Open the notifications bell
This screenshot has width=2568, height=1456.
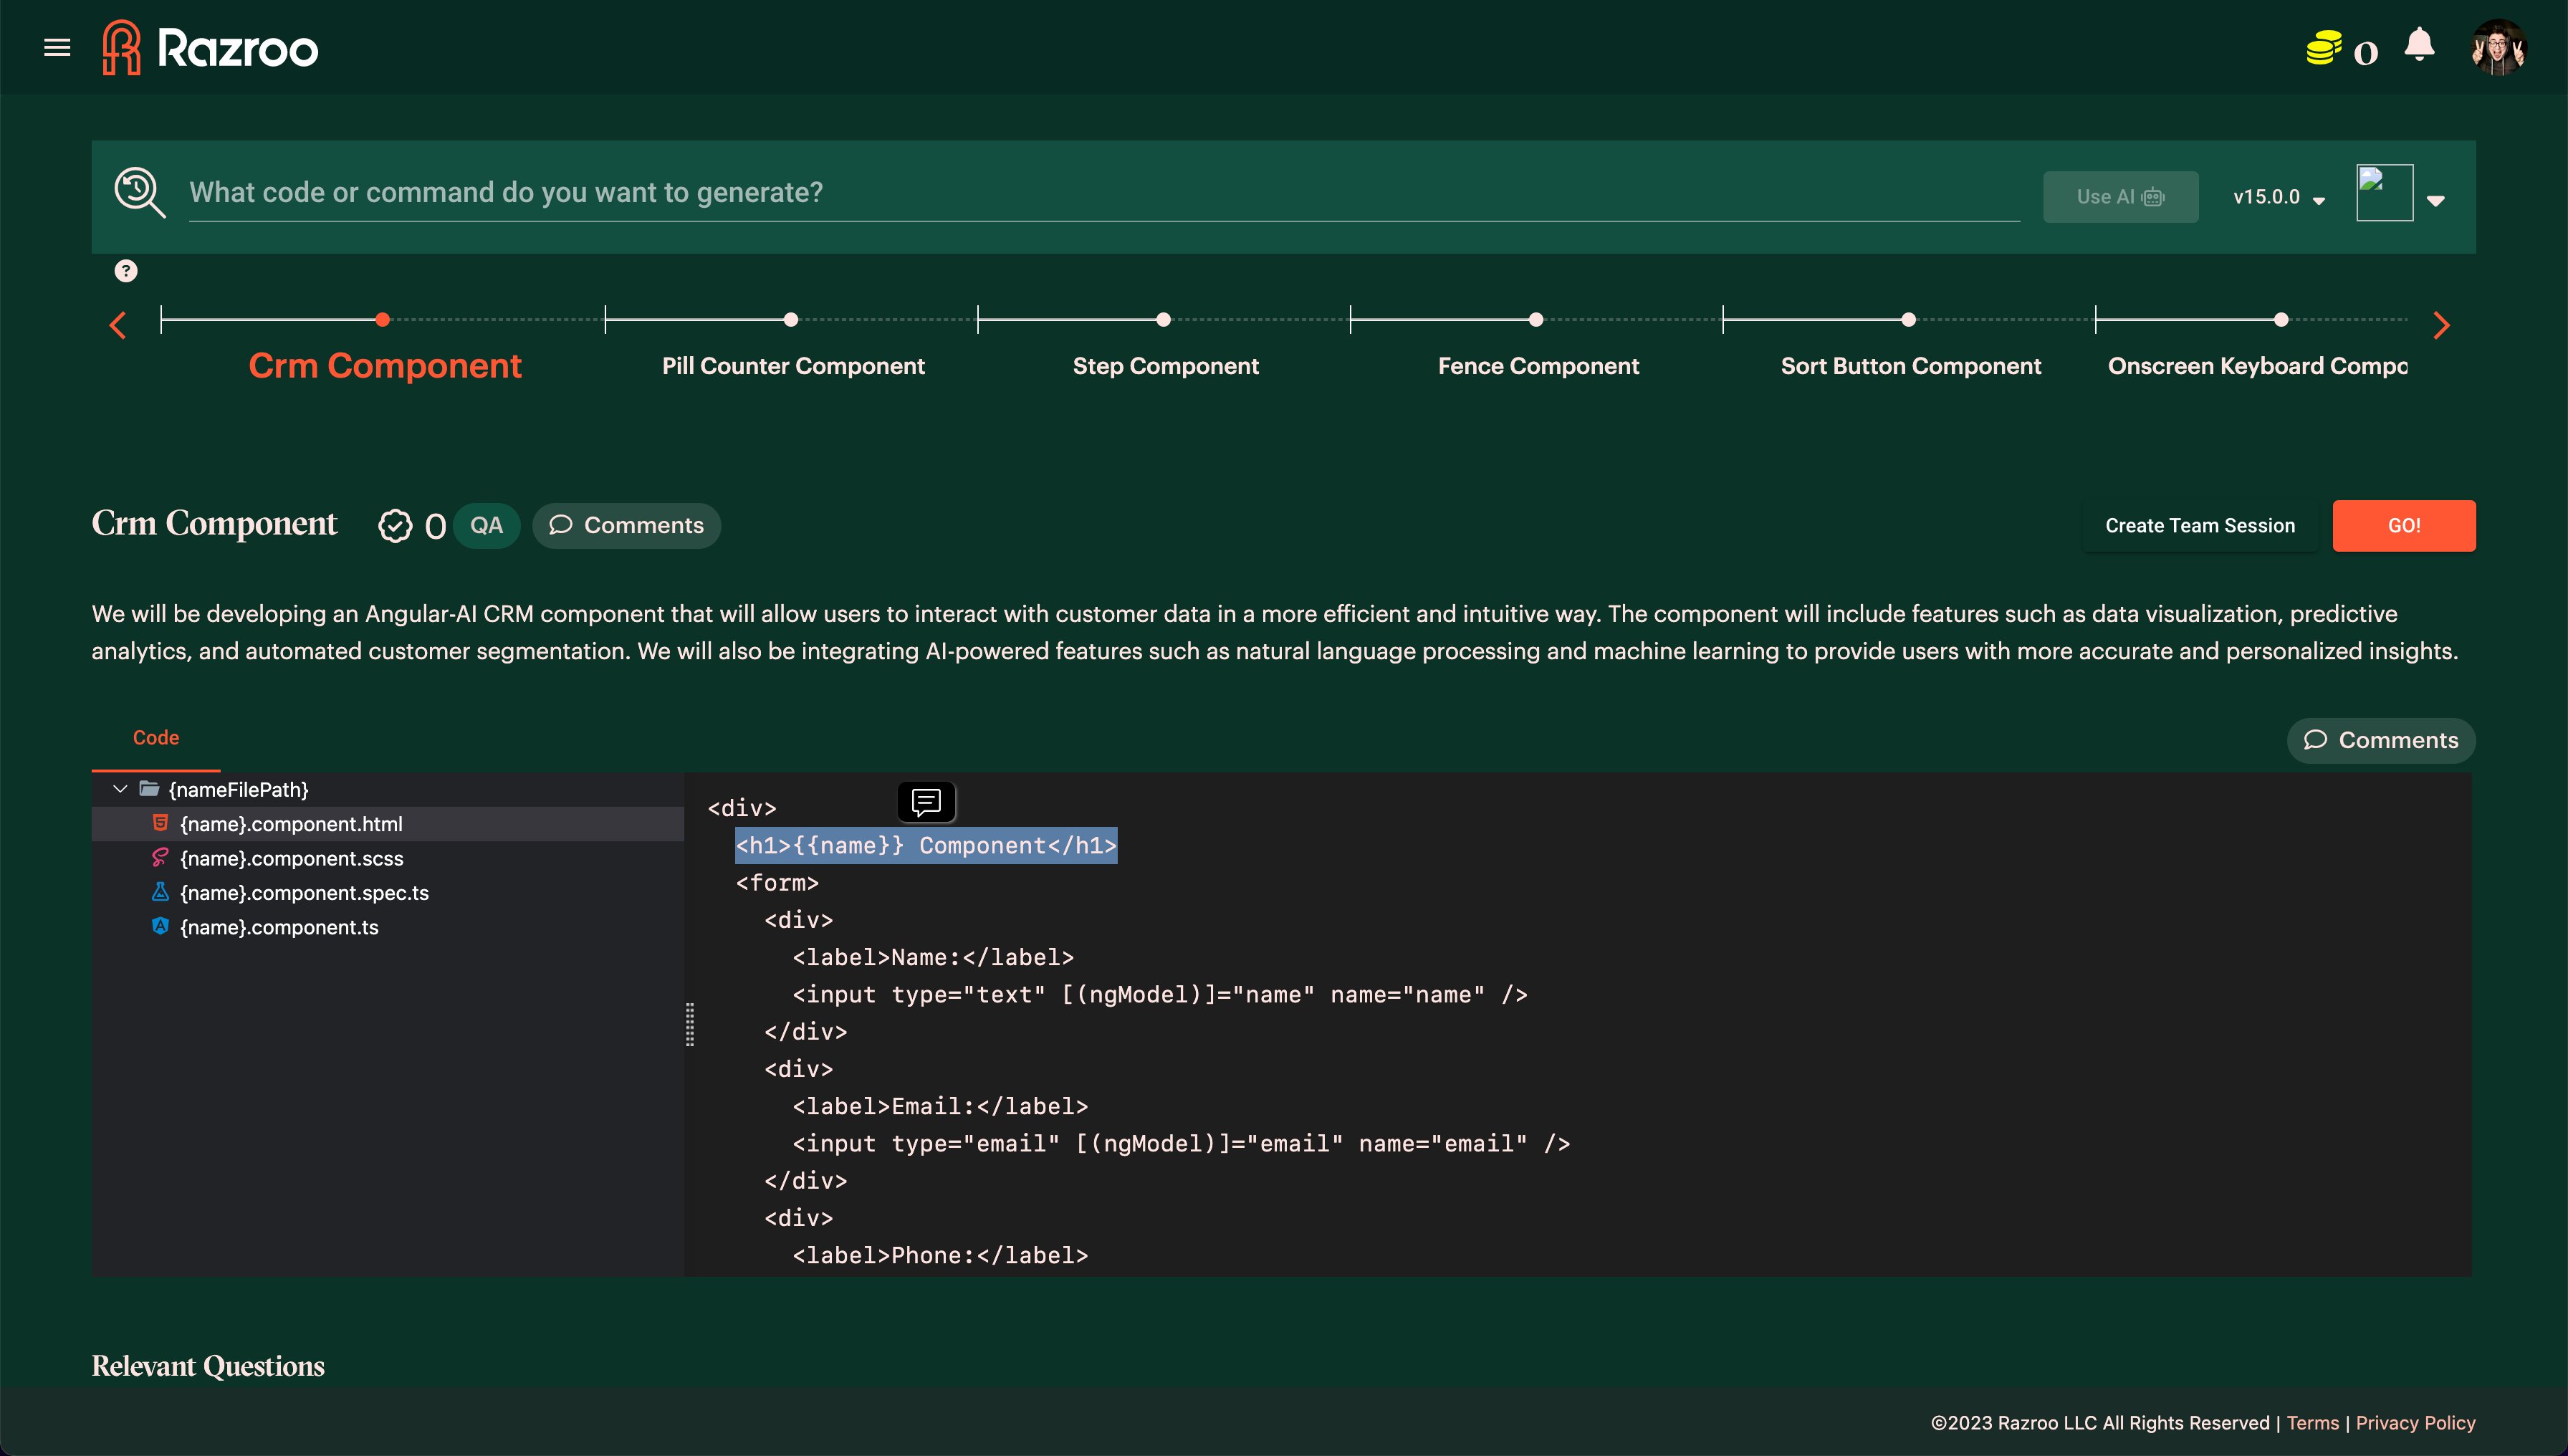[x=2419, y=45]
